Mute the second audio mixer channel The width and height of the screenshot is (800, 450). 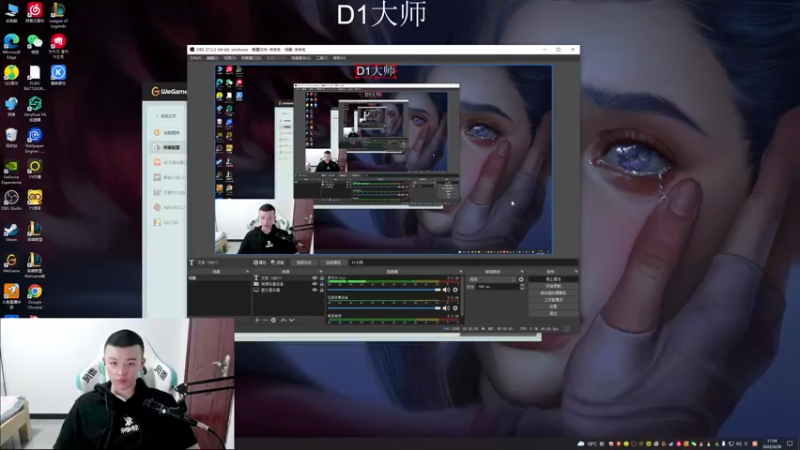point(446,308)
